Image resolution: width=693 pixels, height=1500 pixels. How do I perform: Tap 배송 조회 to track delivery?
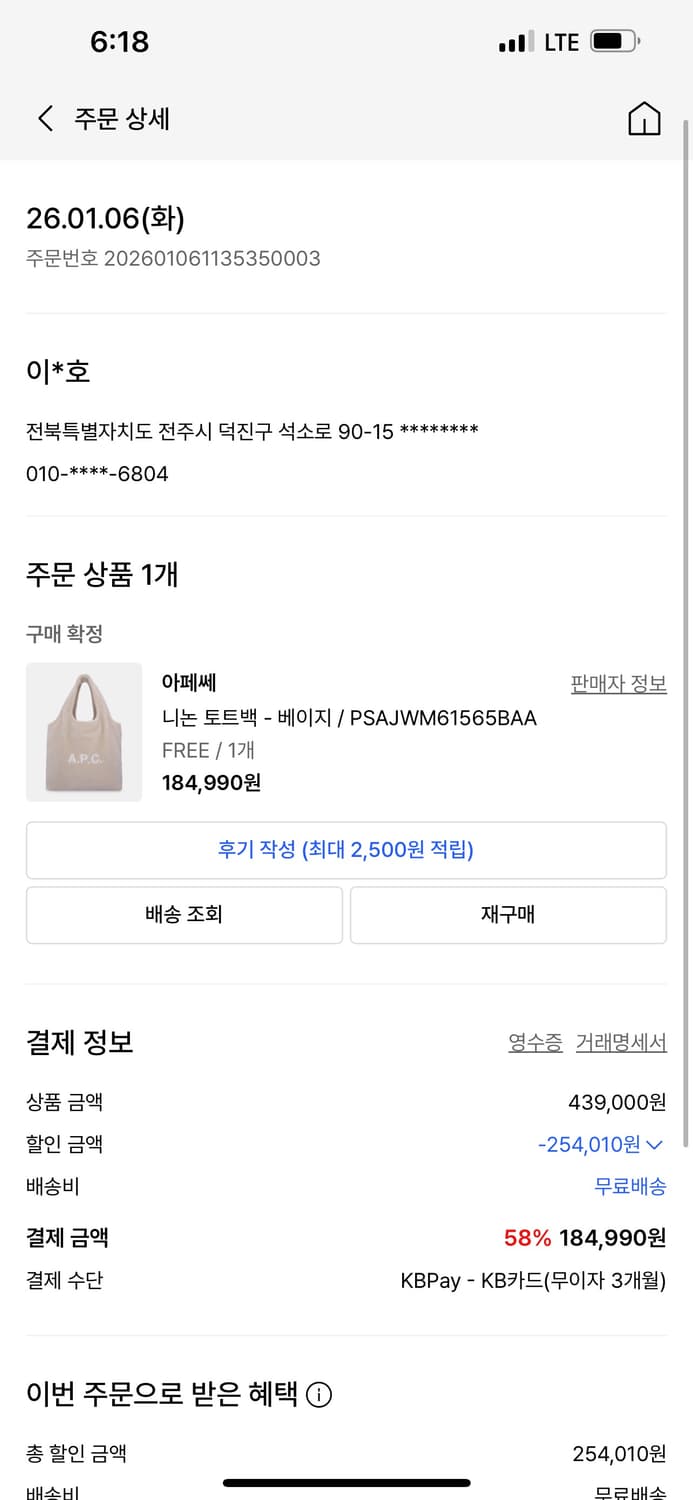[184, 914]
